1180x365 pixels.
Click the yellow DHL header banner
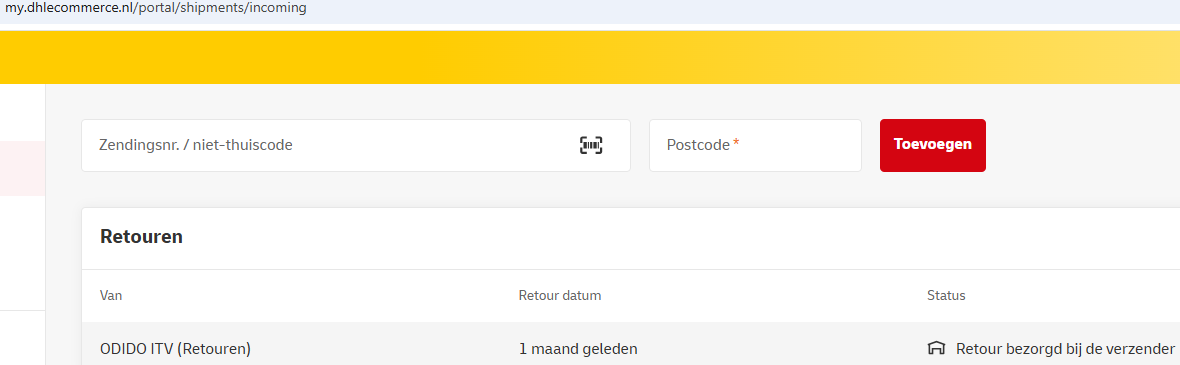[x=590, y=57]
